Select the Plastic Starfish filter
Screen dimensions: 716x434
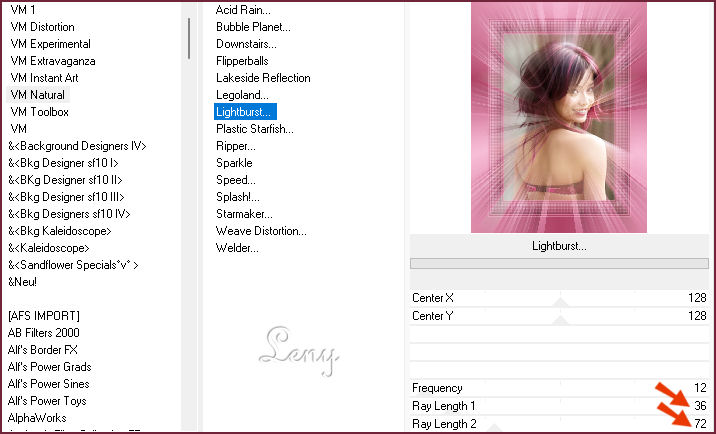[x=256, y=129]
